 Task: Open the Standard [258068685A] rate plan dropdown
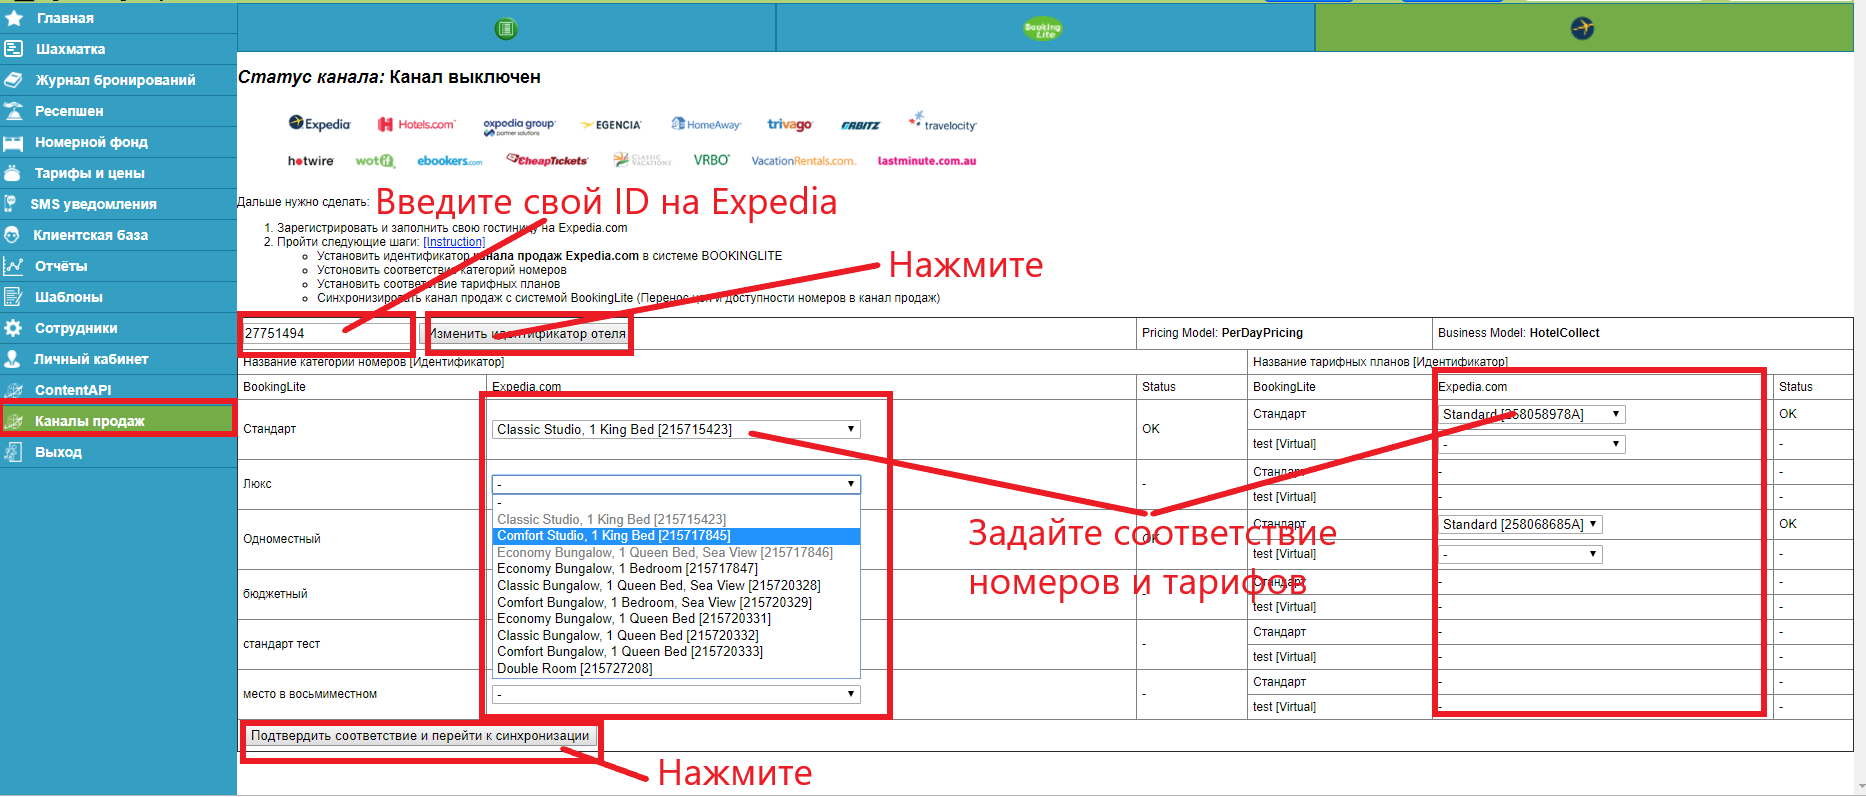1521,524
